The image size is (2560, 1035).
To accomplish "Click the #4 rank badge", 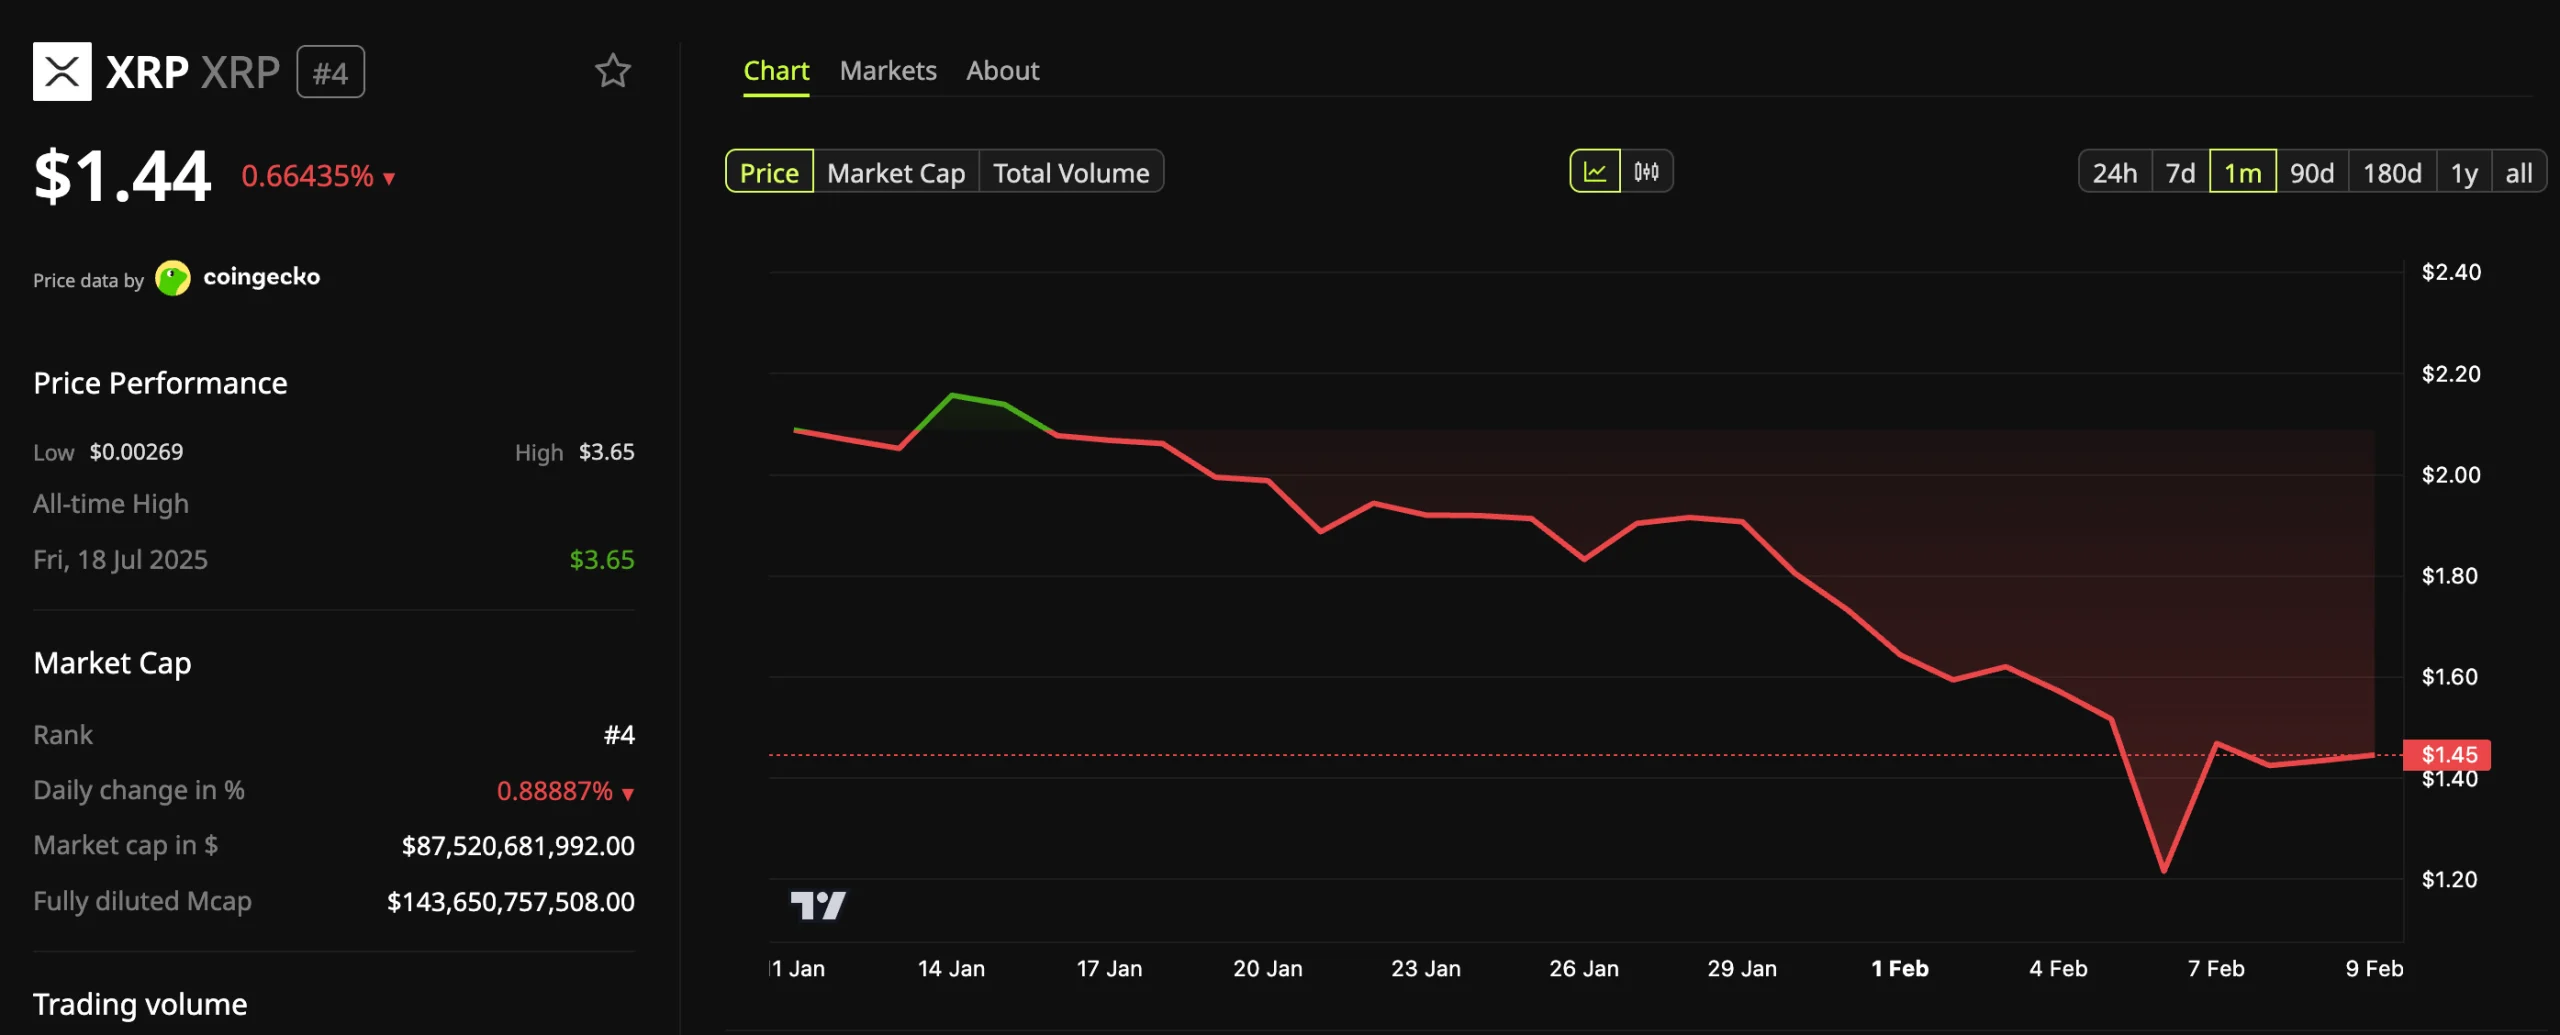I will (331, 71).
